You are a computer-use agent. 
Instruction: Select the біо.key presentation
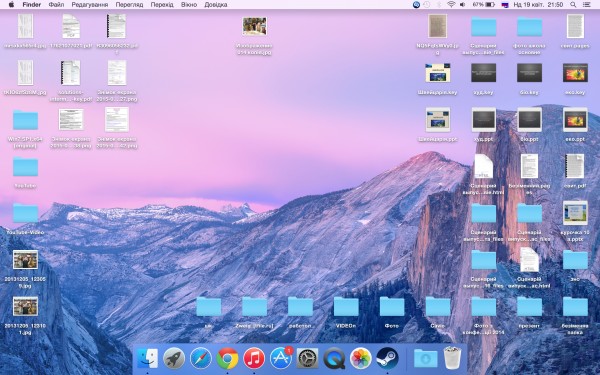pos(529,73)
